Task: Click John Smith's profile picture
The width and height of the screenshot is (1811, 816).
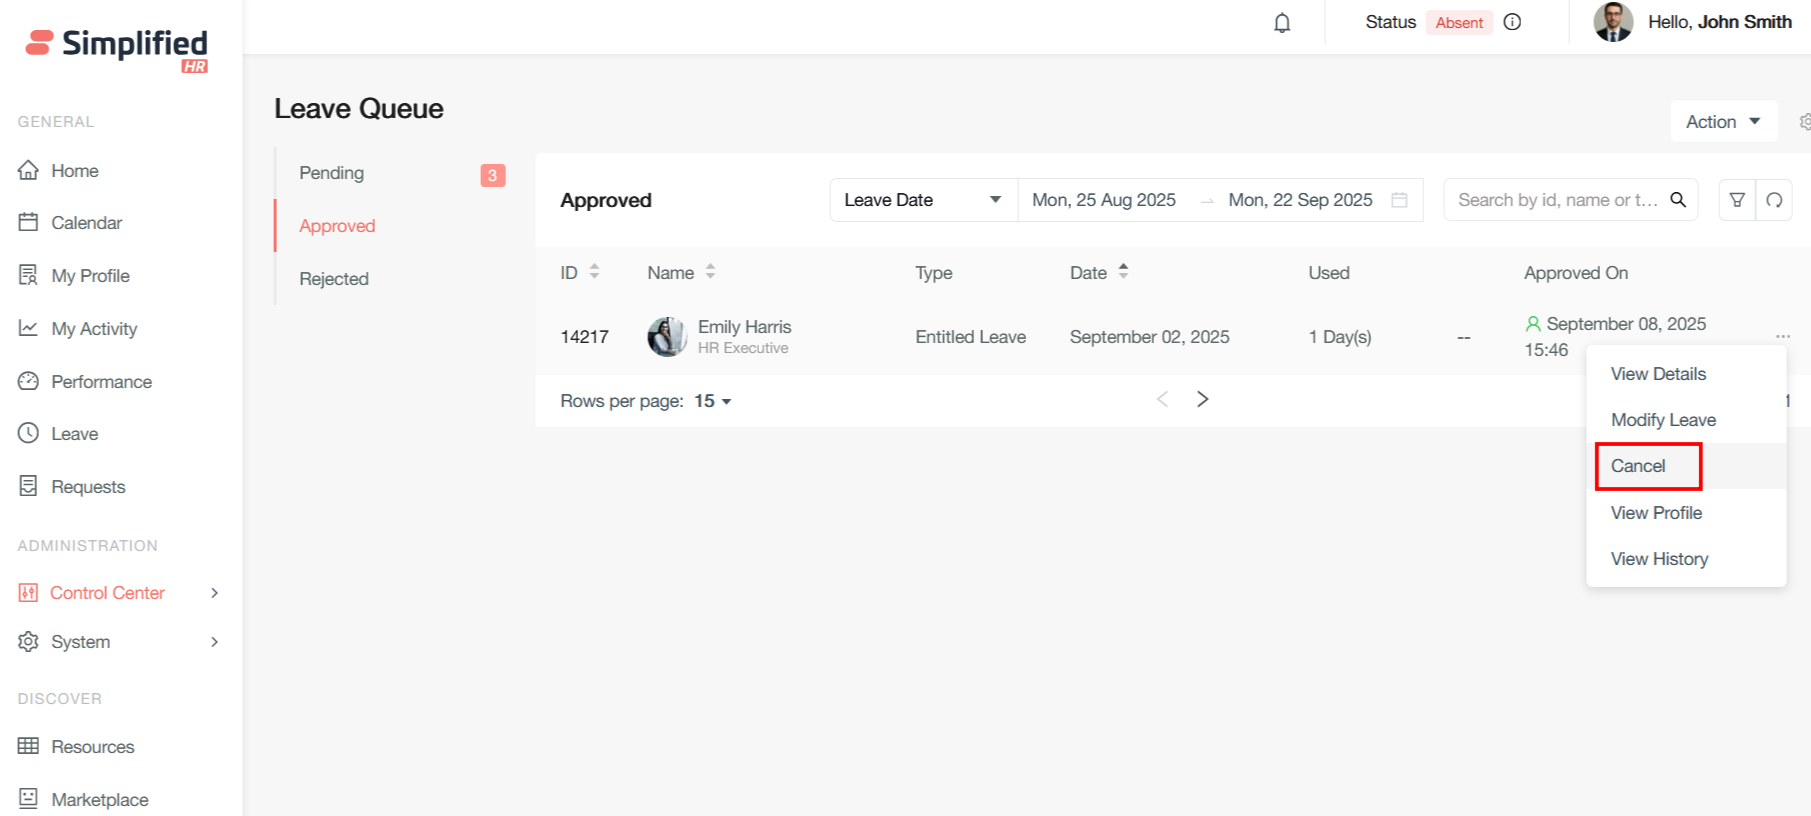Action: [x=1612, y=22]
